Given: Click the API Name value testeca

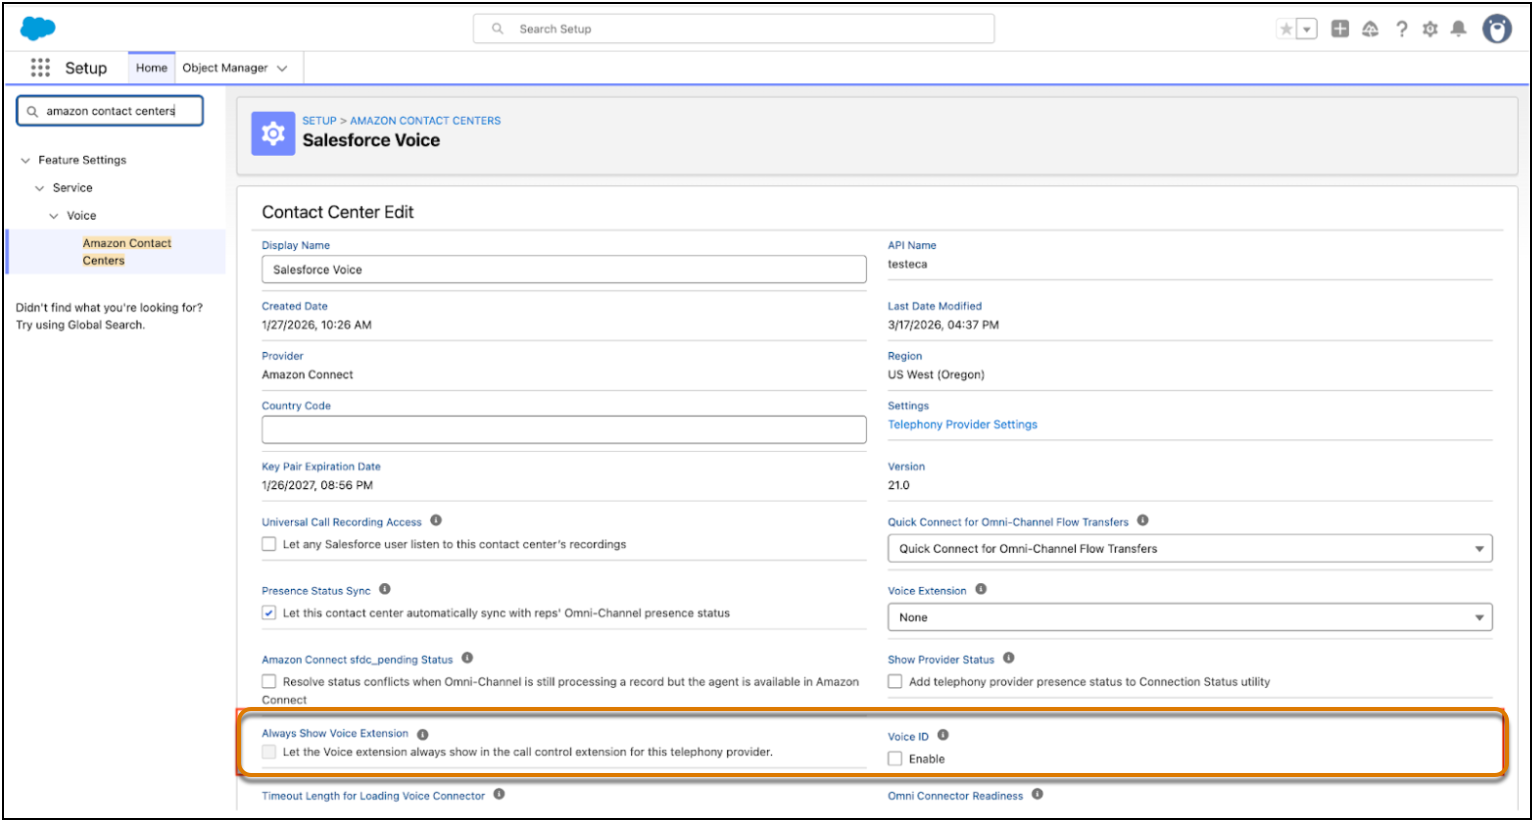Looking at the screenshot, I should (x=907, y=265).
